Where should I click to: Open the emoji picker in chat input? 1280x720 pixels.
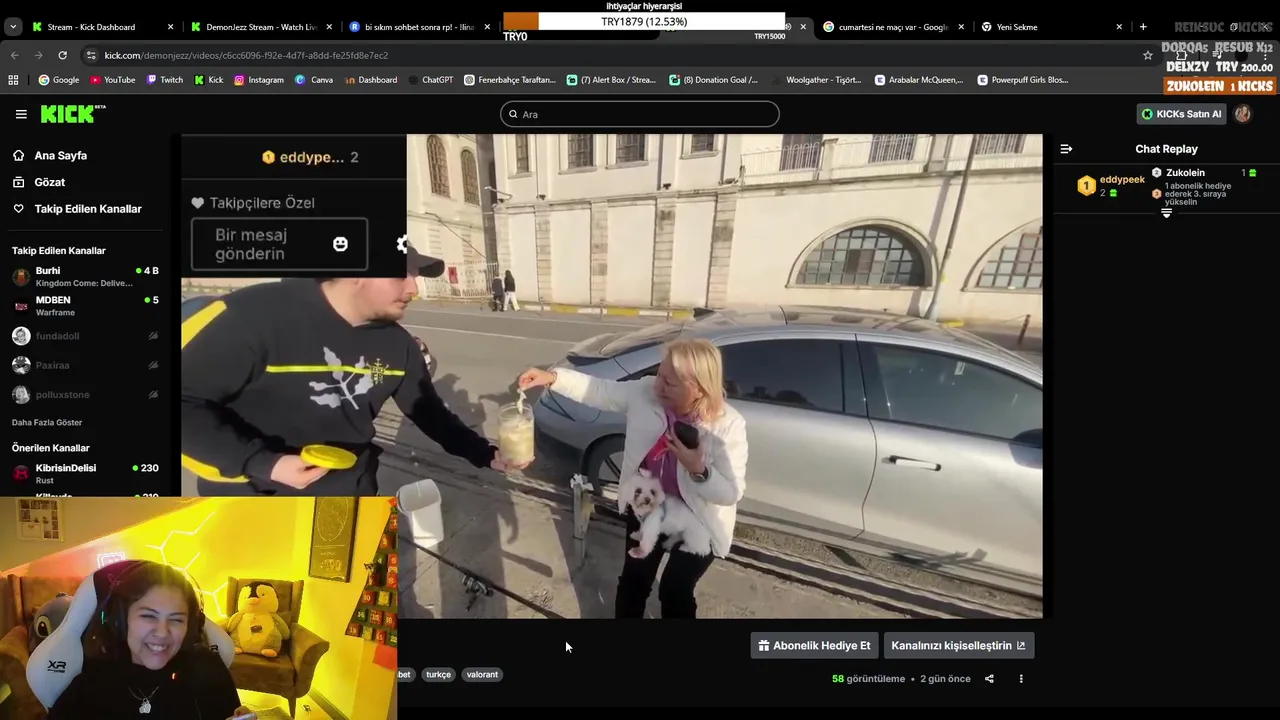click(340, 244)
